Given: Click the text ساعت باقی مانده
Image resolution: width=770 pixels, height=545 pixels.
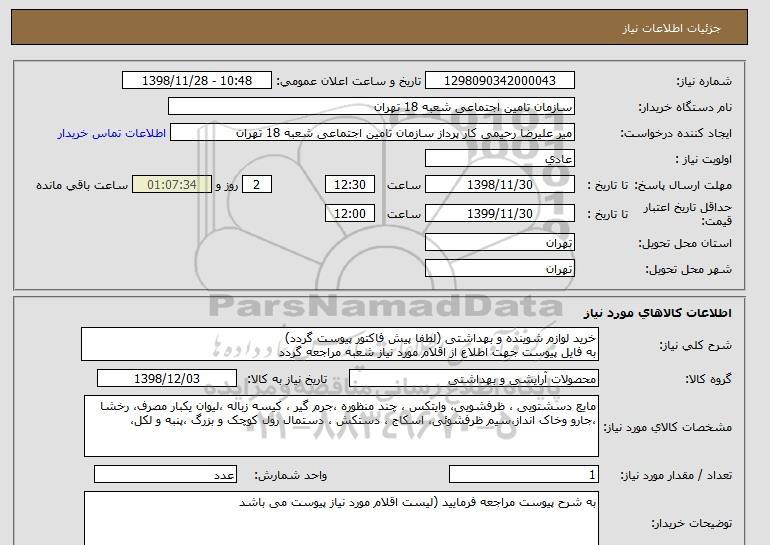Looking at the screenshot, I should coord(82,185).
